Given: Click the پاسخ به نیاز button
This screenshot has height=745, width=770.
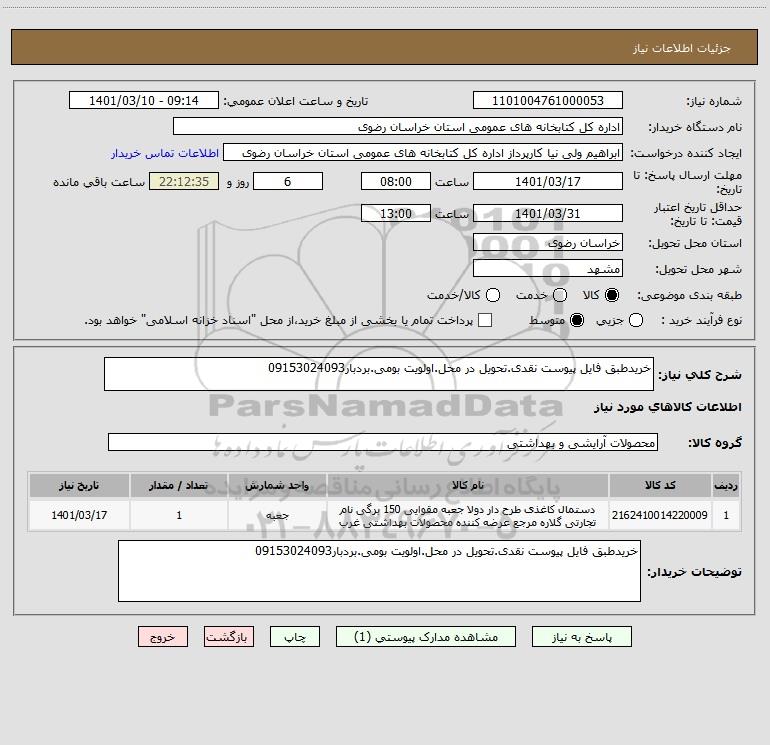Looking at the screenshot, I should click(x=581, y=637).
